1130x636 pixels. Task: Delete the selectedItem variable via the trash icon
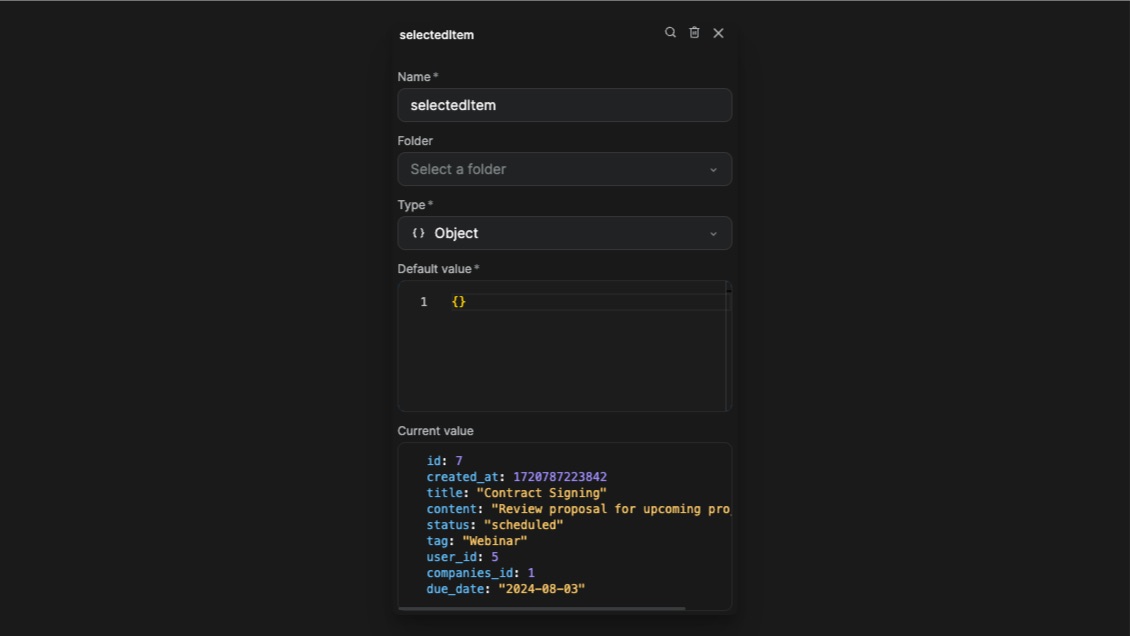(x=694, y=32)
